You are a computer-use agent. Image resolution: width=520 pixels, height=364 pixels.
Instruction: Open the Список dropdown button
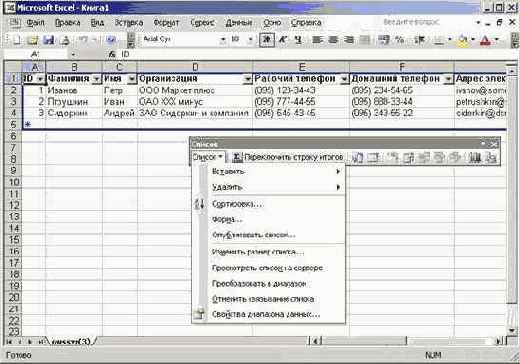(208, 157)
